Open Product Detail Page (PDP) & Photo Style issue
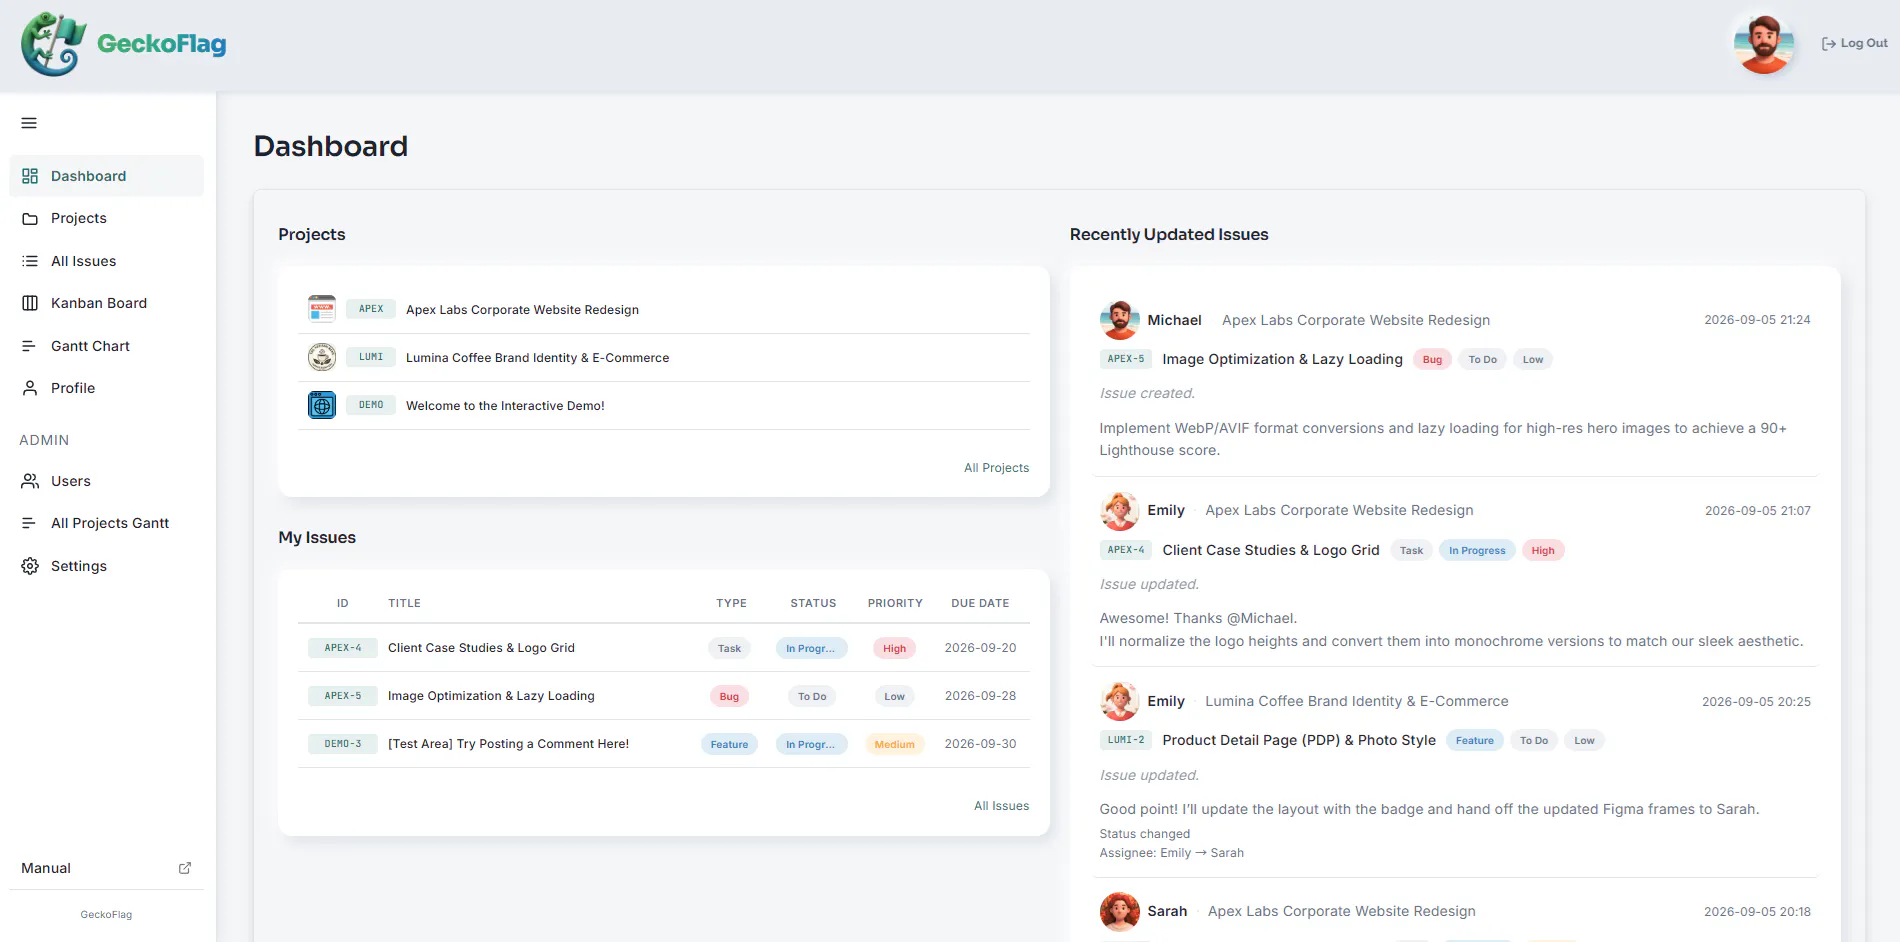 click(1299, 740)
